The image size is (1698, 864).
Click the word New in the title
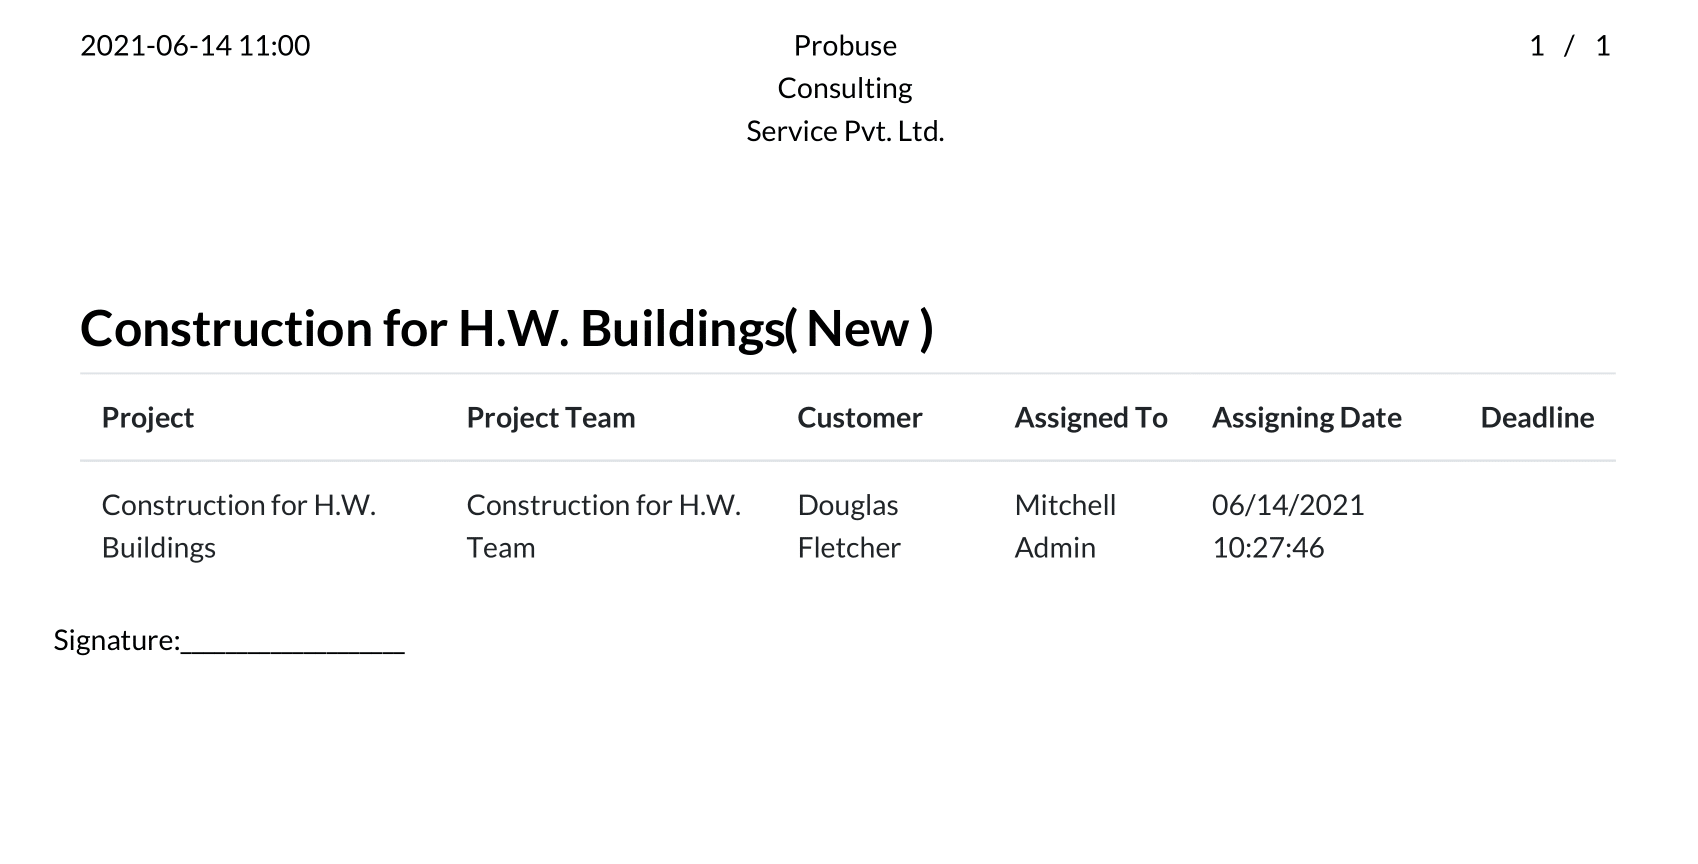point(858,329)
